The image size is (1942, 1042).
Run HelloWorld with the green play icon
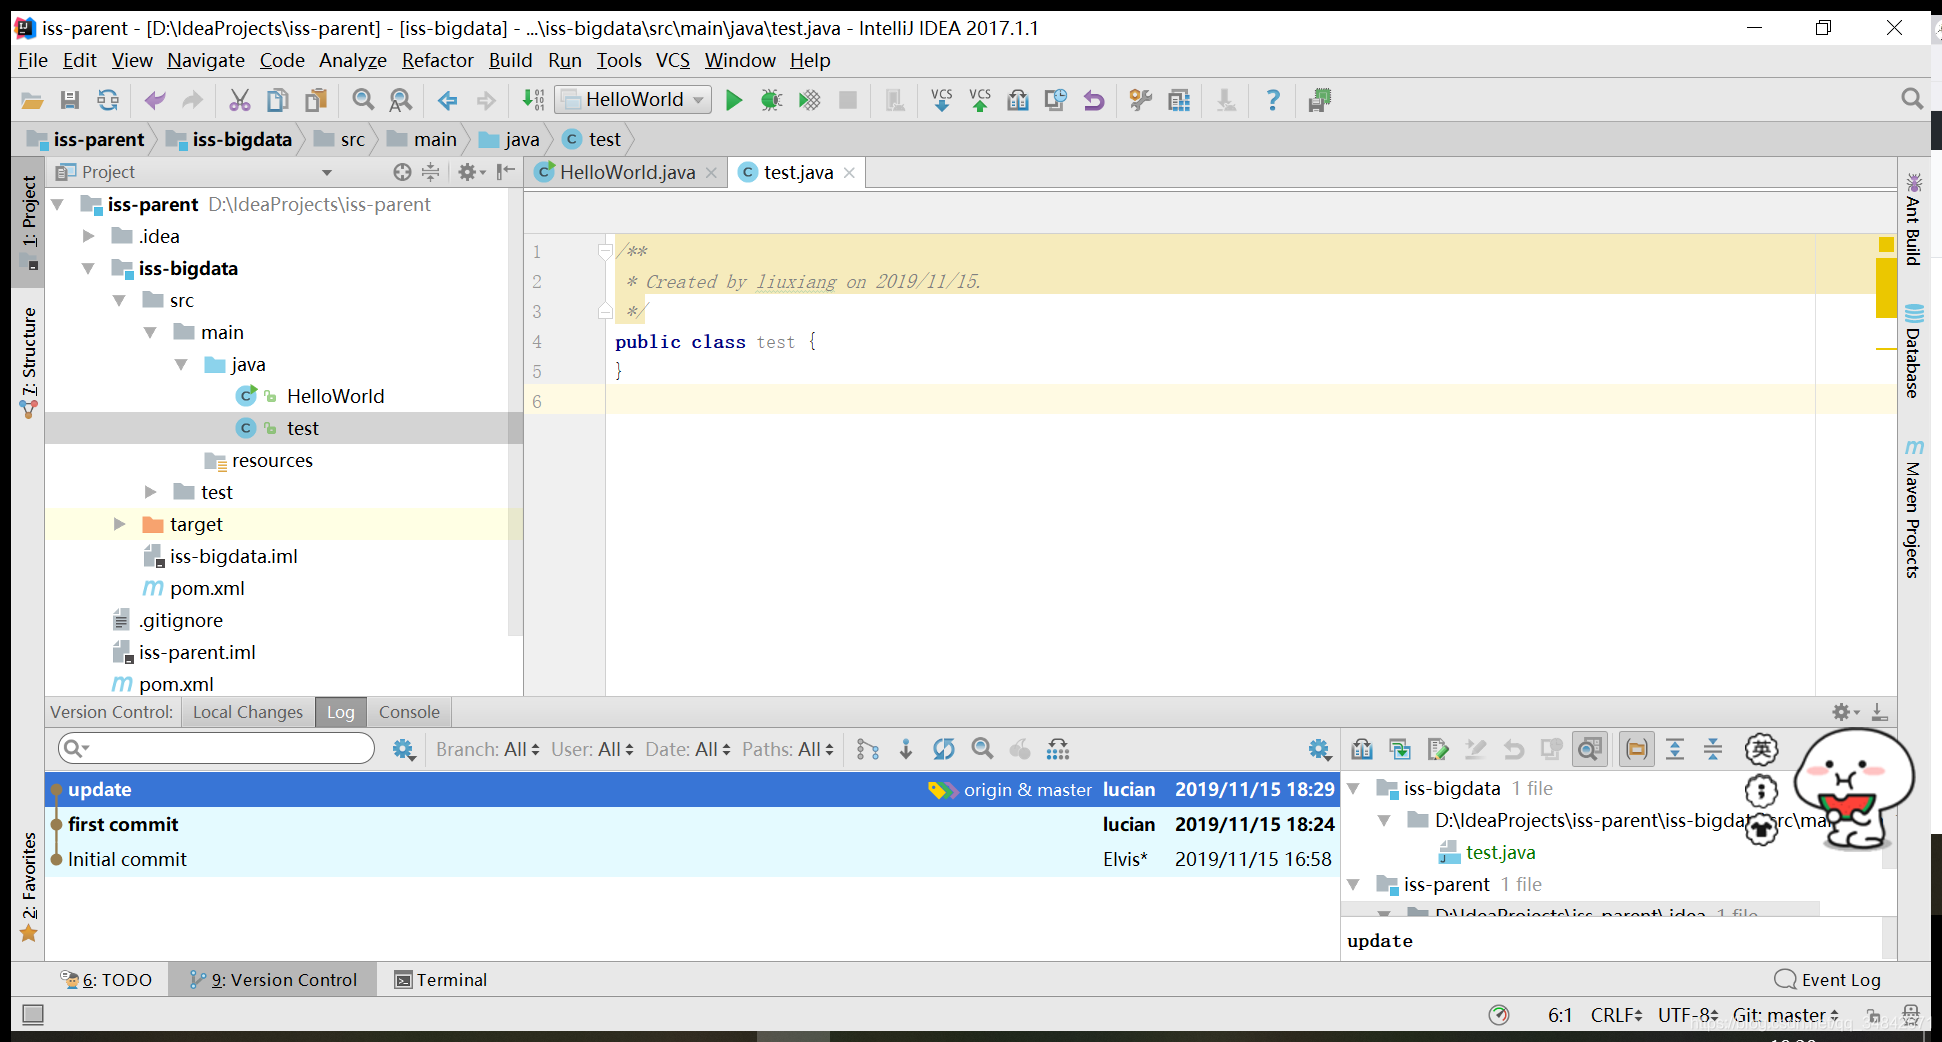coord(734,100)
